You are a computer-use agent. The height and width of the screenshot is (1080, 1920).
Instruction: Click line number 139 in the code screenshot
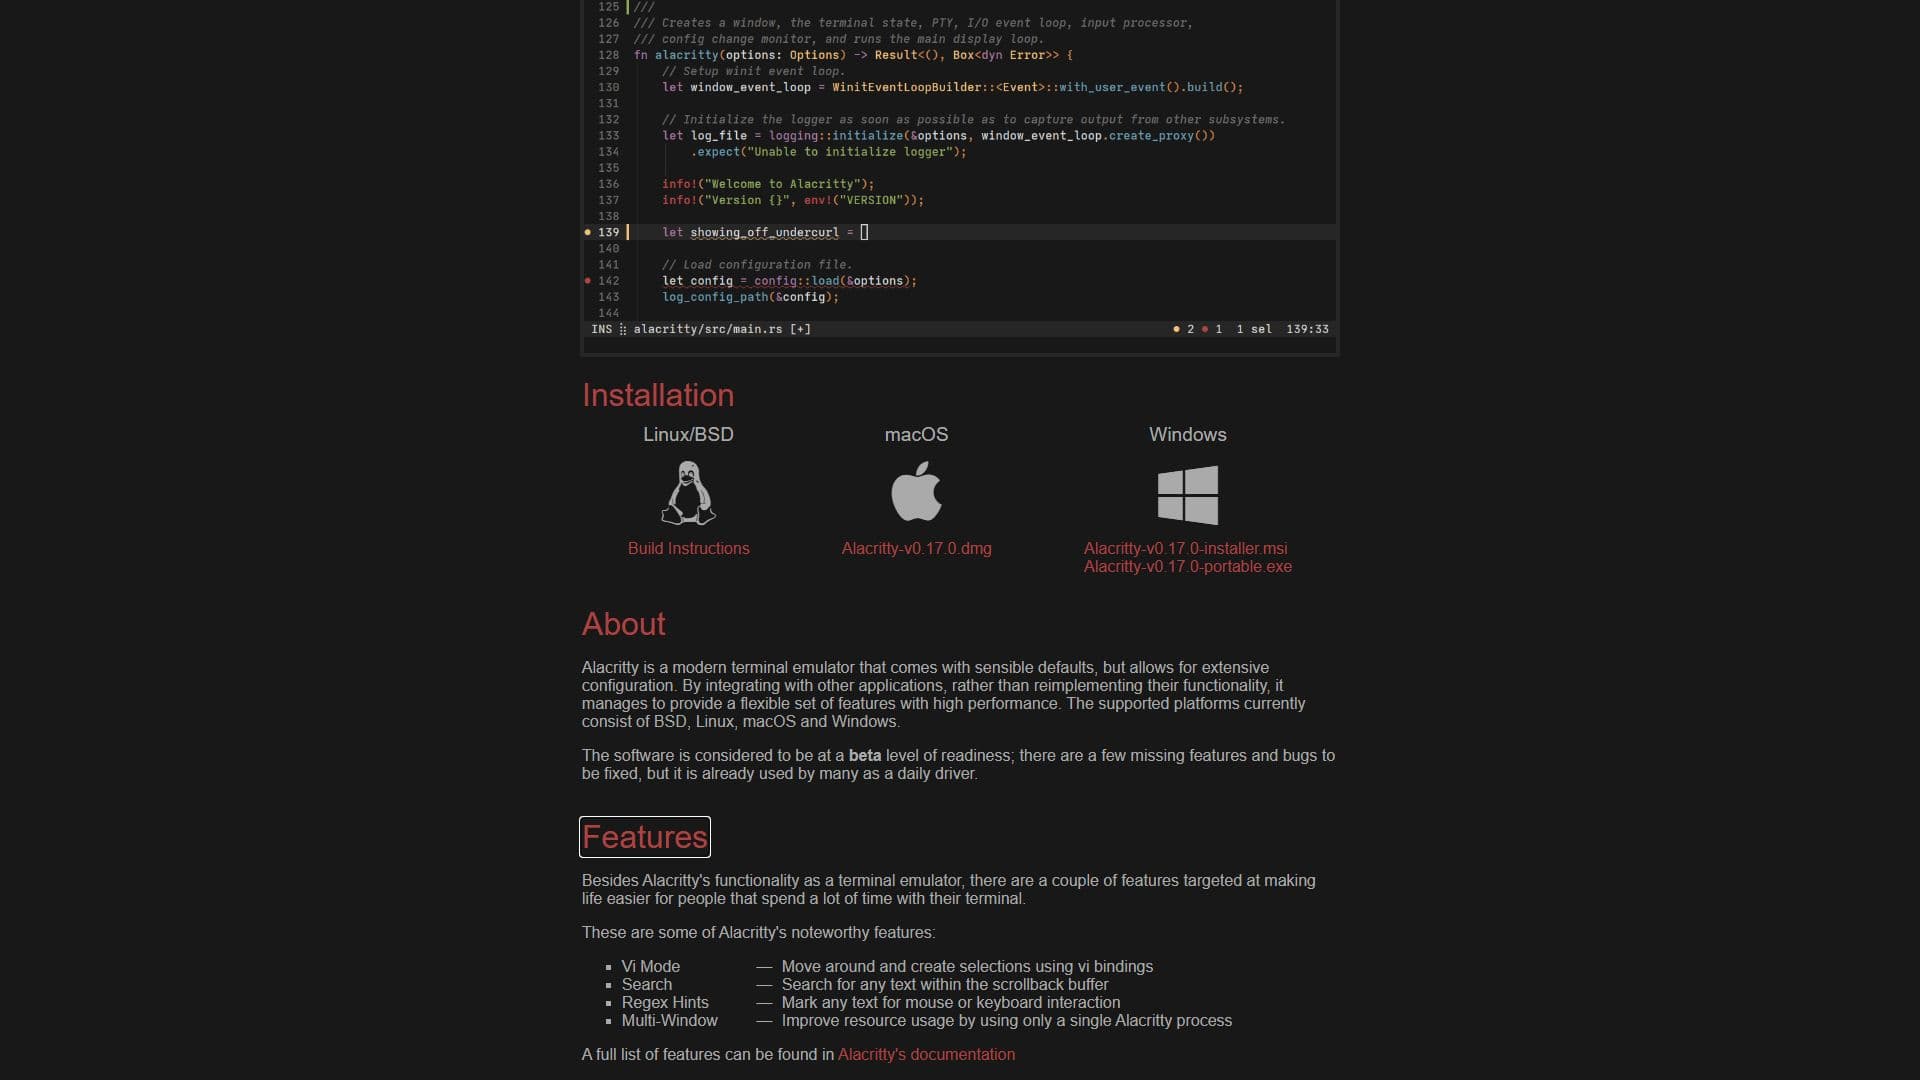pyautogui.click(x=609, y=232)
